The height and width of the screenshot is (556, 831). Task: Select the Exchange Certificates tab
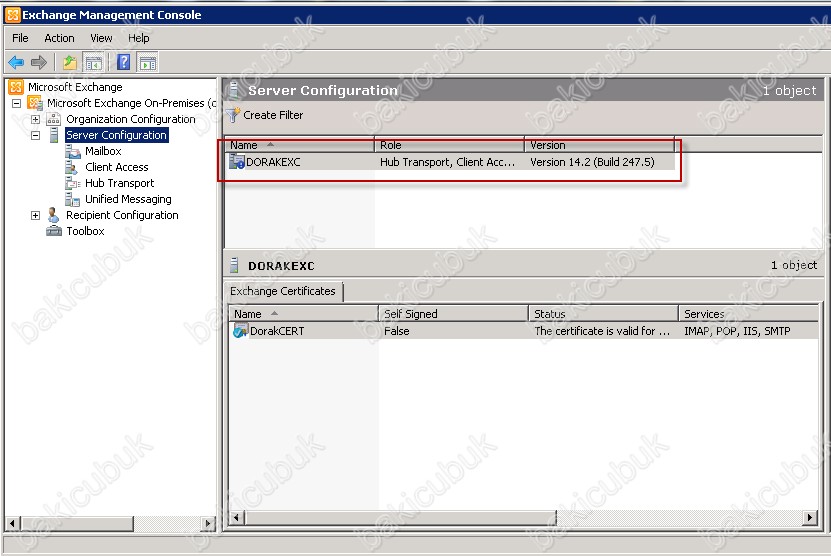click(x=283, y=291)
